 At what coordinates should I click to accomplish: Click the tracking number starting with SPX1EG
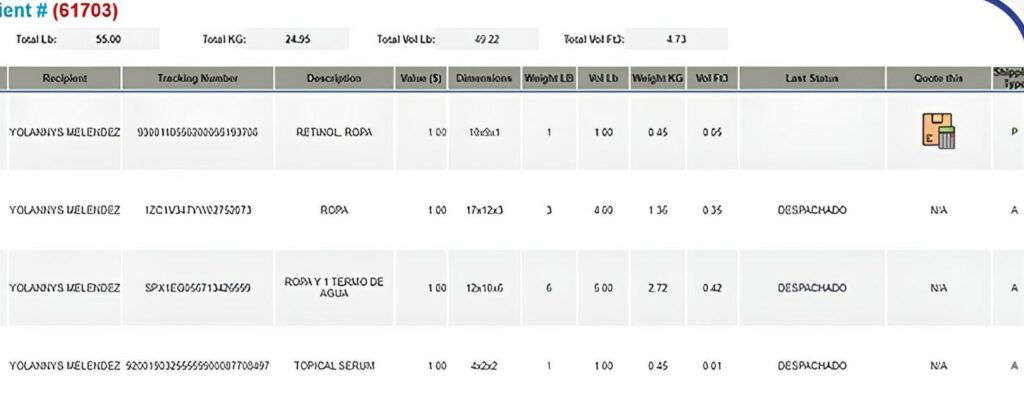[x=198, y=288]
